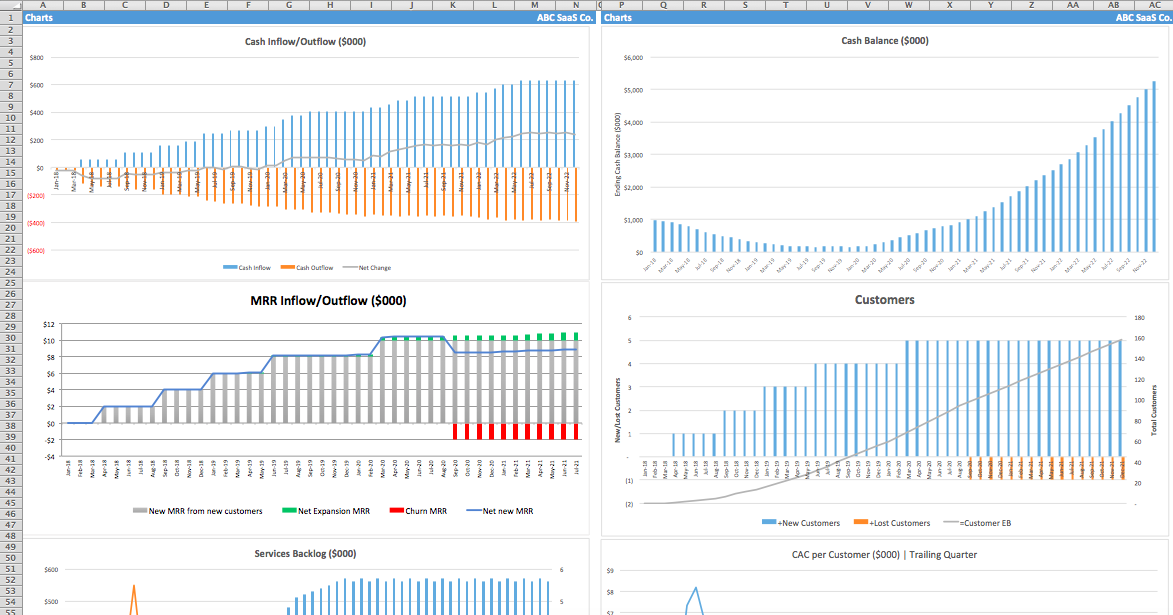Click the Churn MRR legend entry
This screenshot has height=615, width=1173.
click(418, 511)
